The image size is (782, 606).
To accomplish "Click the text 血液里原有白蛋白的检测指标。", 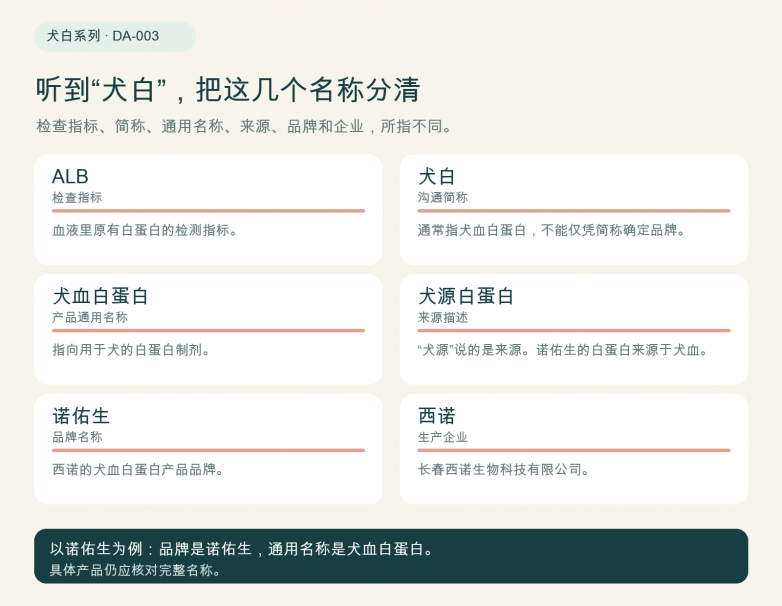I will (145, 230).
